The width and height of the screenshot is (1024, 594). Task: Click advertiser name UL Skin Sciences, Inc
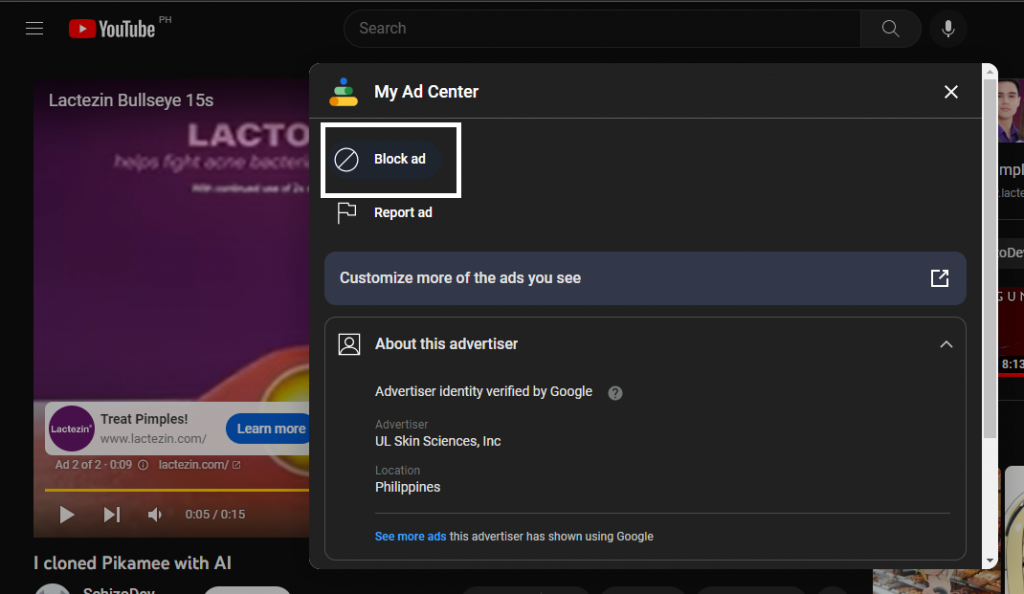[x=438, y=441]
